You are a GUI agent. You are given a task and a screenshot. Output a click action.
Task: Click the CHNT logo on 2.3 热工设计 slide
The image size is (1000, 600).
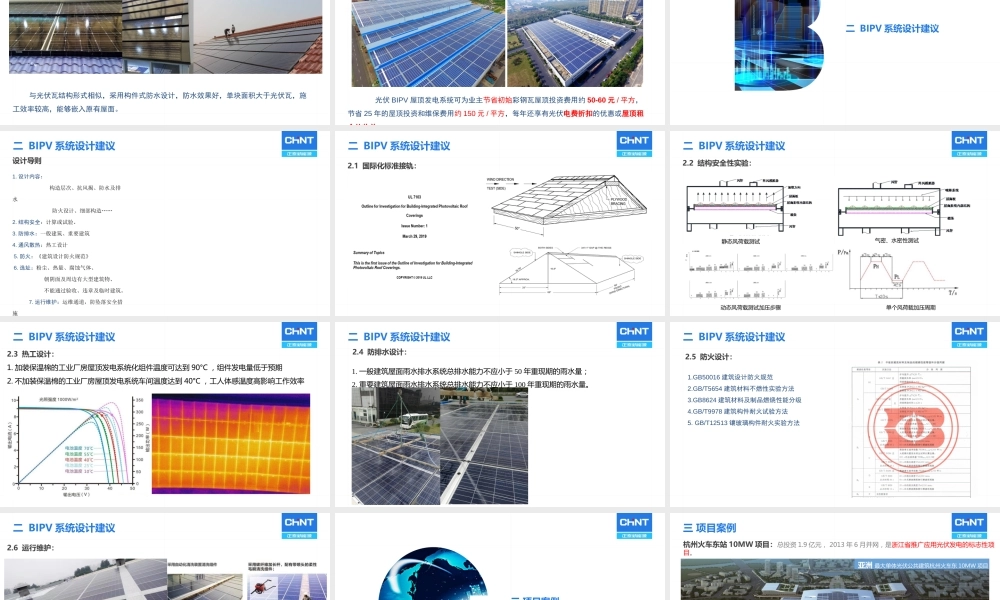tap(299, 335)
